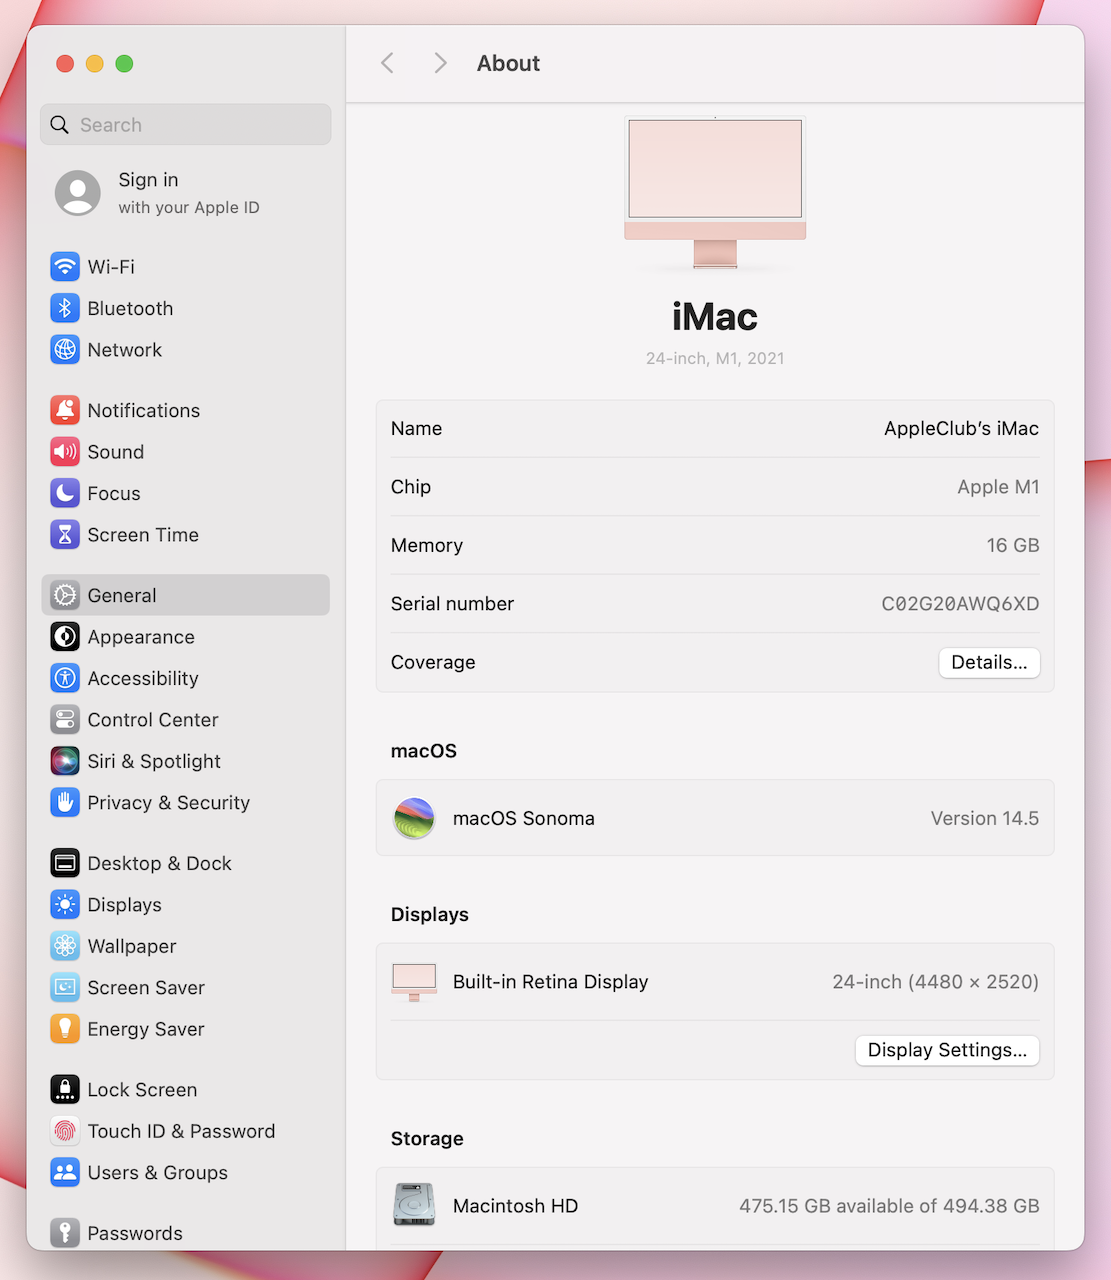Select Desktop & Dock icon
This screenshot has height=1280, width=1111.
point(65,863)
